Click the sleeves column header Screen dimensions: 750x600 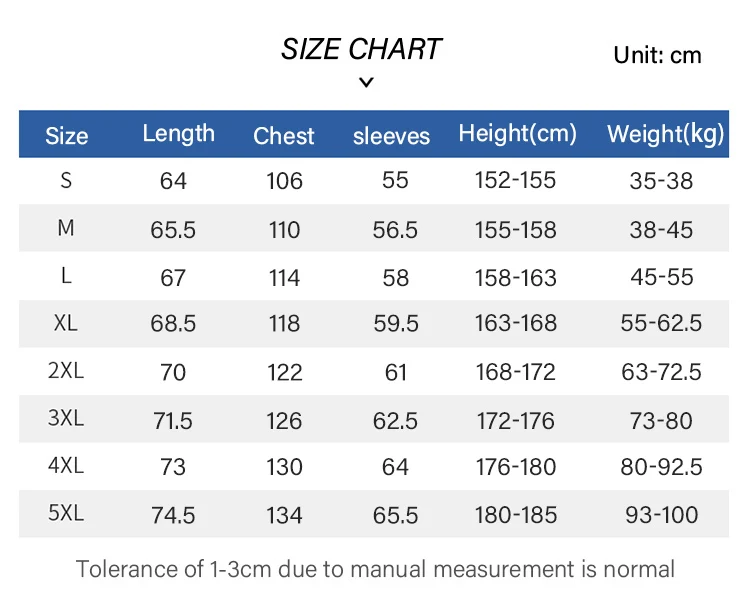coord(391,136)
